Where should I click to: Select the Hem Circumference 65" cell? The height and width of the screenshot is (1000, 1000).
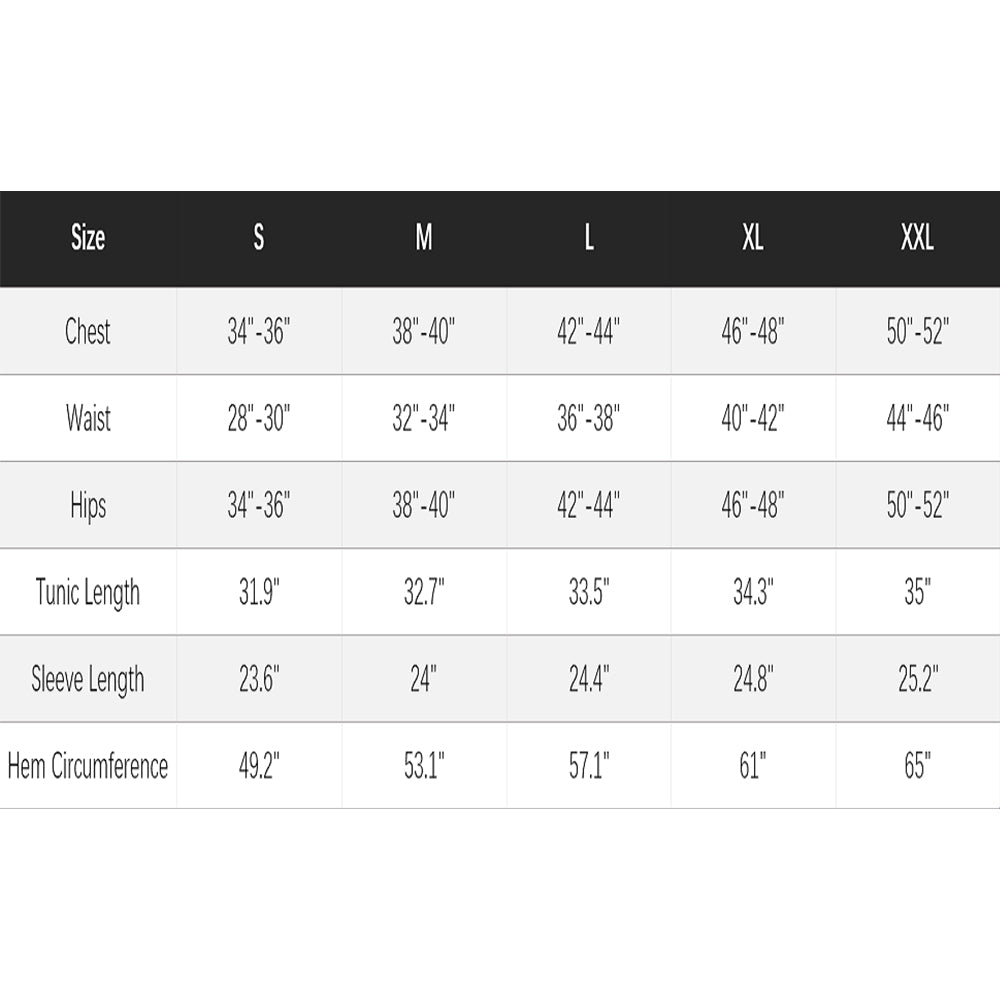pos(917,766)
